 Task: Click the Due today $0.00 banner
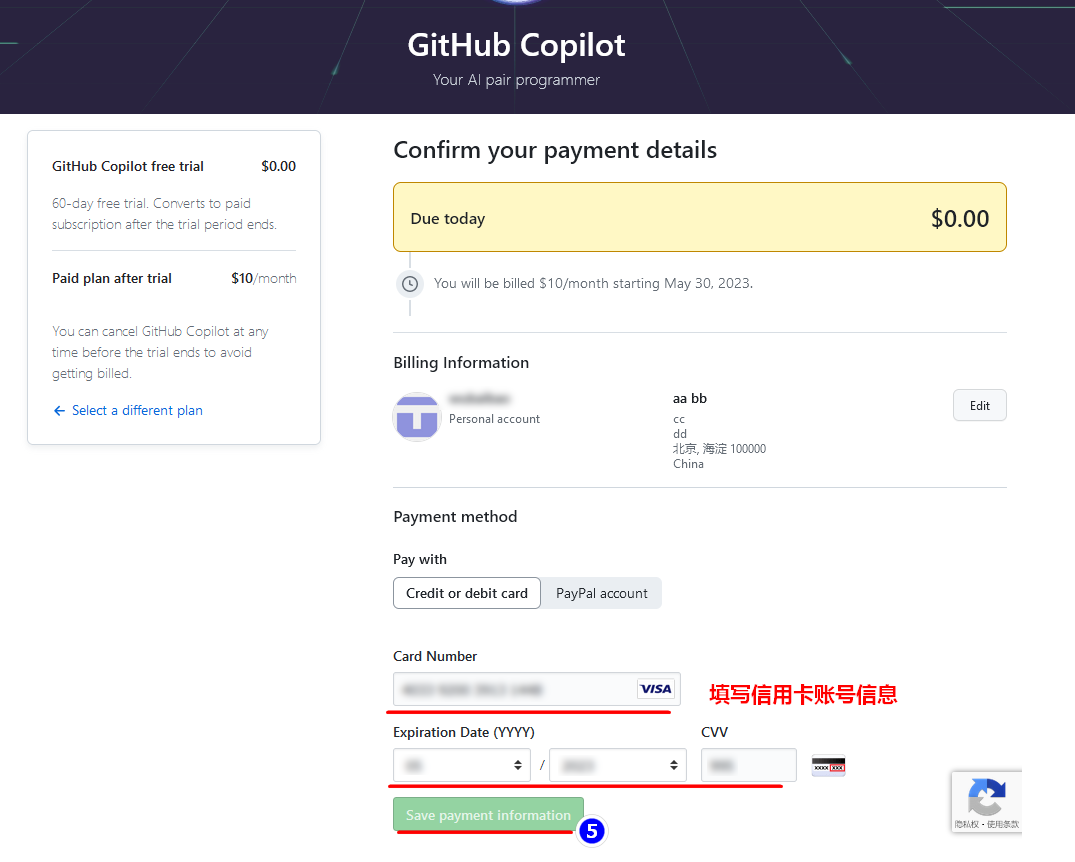click(x=699, y=217)
